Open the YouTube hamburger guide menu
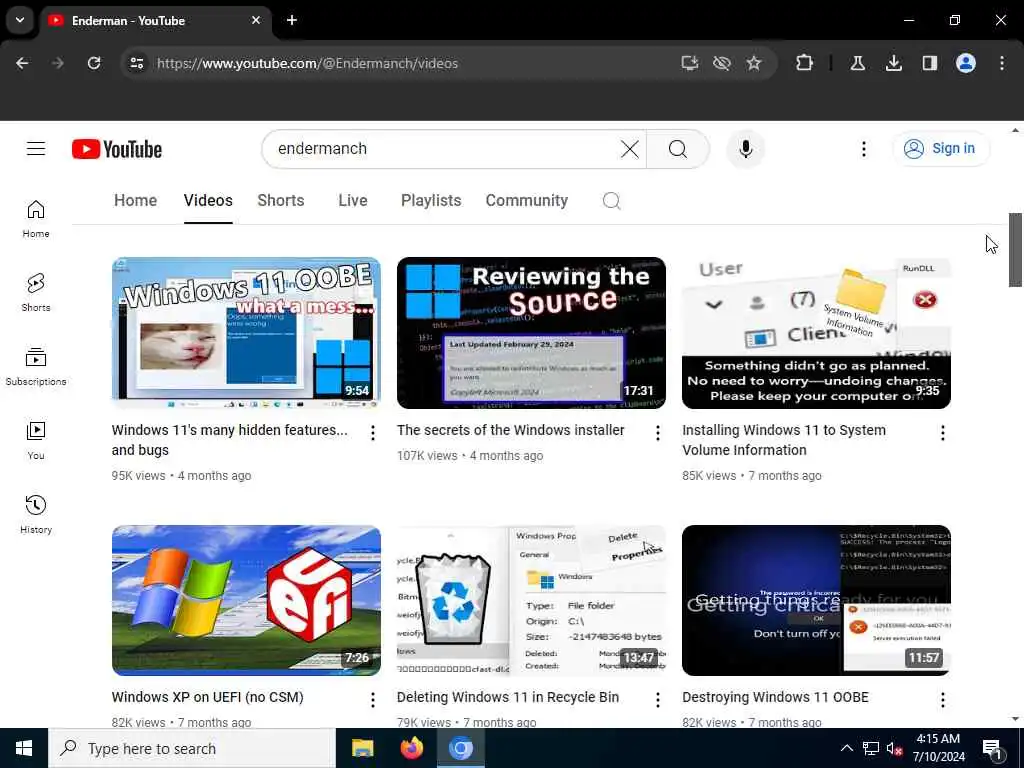The height and width of the screenshot is (768, 1024). tap(36, 149)
